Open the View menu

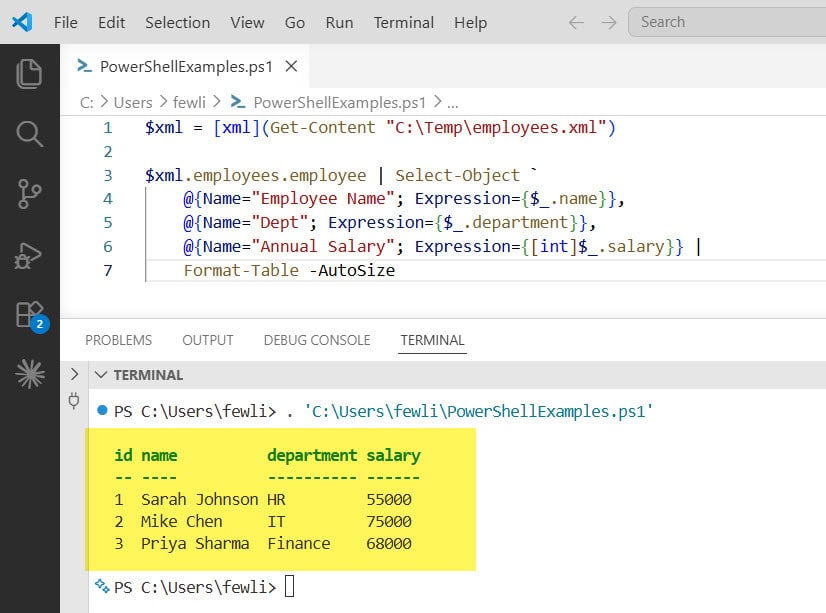[247, 23]
